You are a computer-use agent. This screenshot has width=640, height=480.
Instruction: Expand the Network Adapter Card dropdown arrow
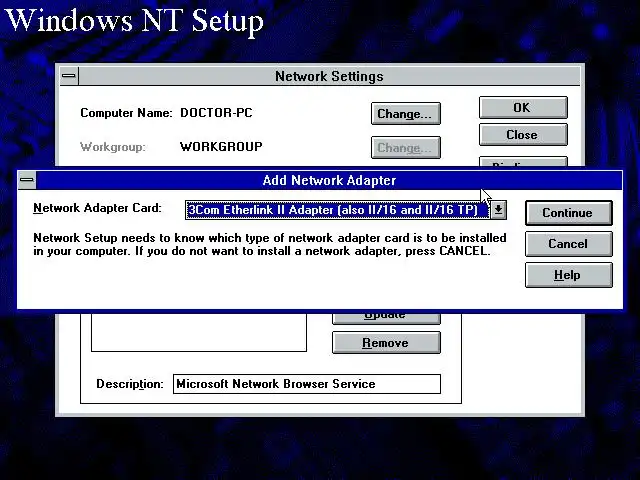coord(498,210)
